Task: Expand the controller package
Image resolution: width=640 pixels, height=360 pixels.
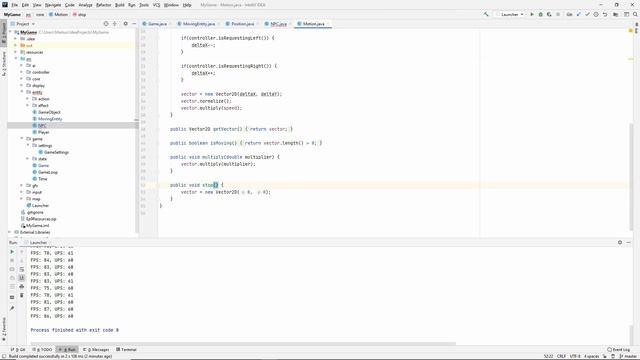Action: (x=22, y=72)
